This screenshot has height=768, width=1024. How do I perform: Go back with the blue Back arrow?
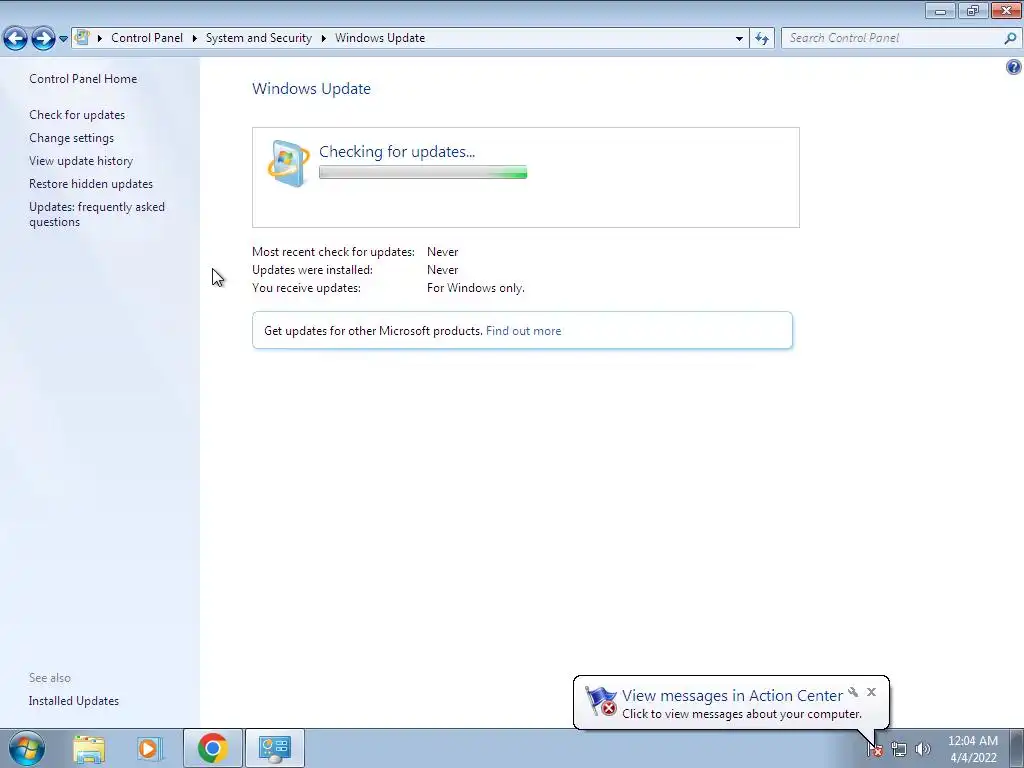pyautogui.click(x=15, y=39)
